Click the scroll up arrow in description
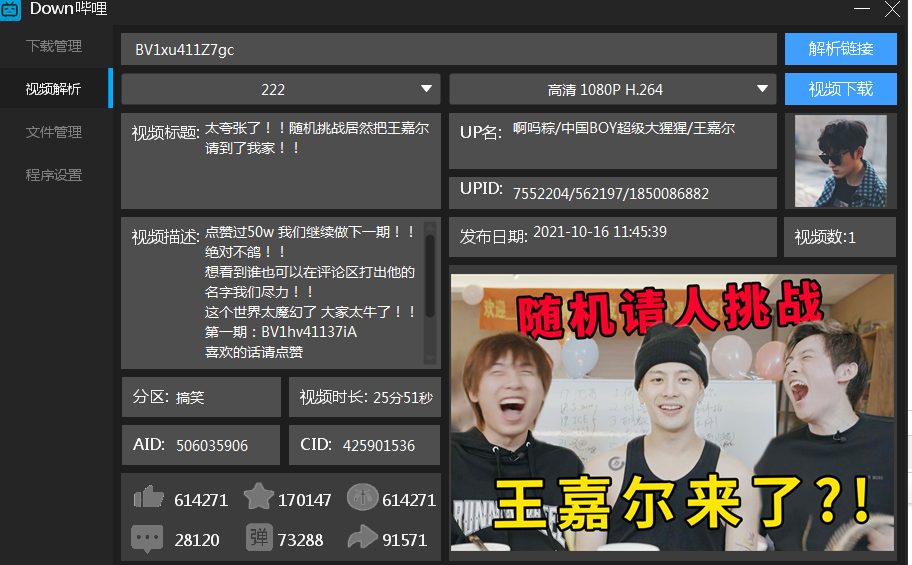Image resolution: width=912 pixels, height=565 pixels. (x=430, y=227)
